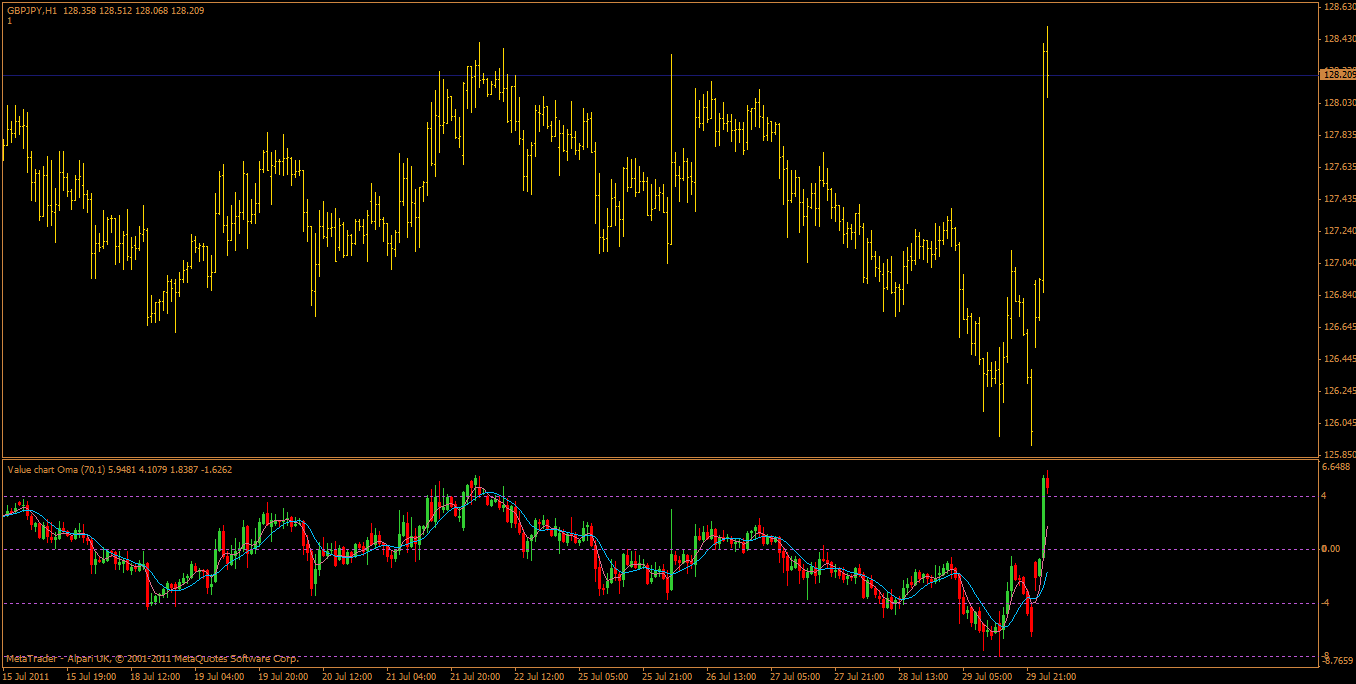This screenshot has height=684, width=1356.
Task: Click the 27 Jul 05:00 time label
Action: [x=796, y=677]
